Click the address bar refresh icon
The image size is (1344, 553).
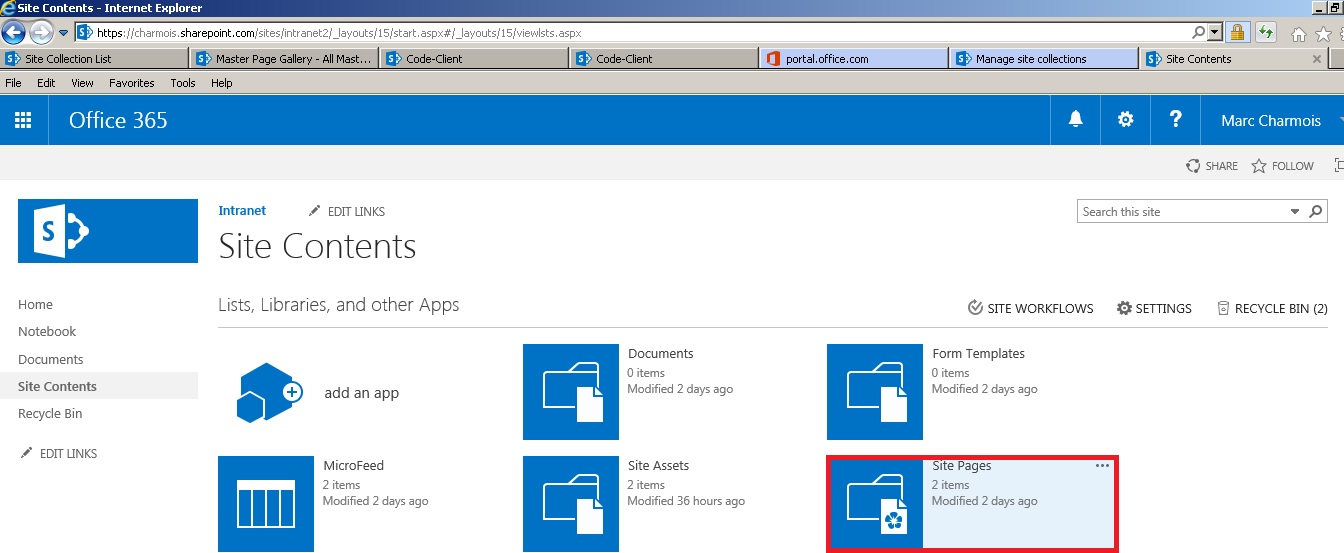pyautogui.click(x=1266, y=32)
